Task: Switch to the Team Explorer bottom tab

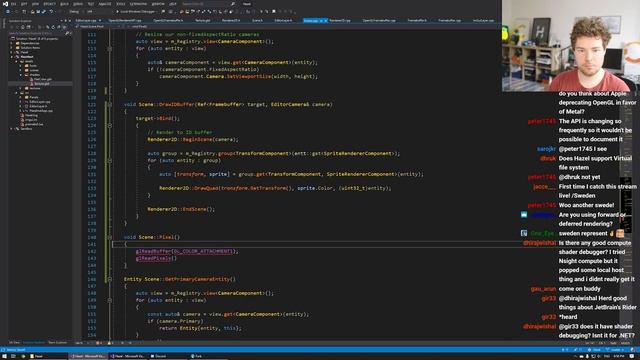Action: click(x=58, y=343)
